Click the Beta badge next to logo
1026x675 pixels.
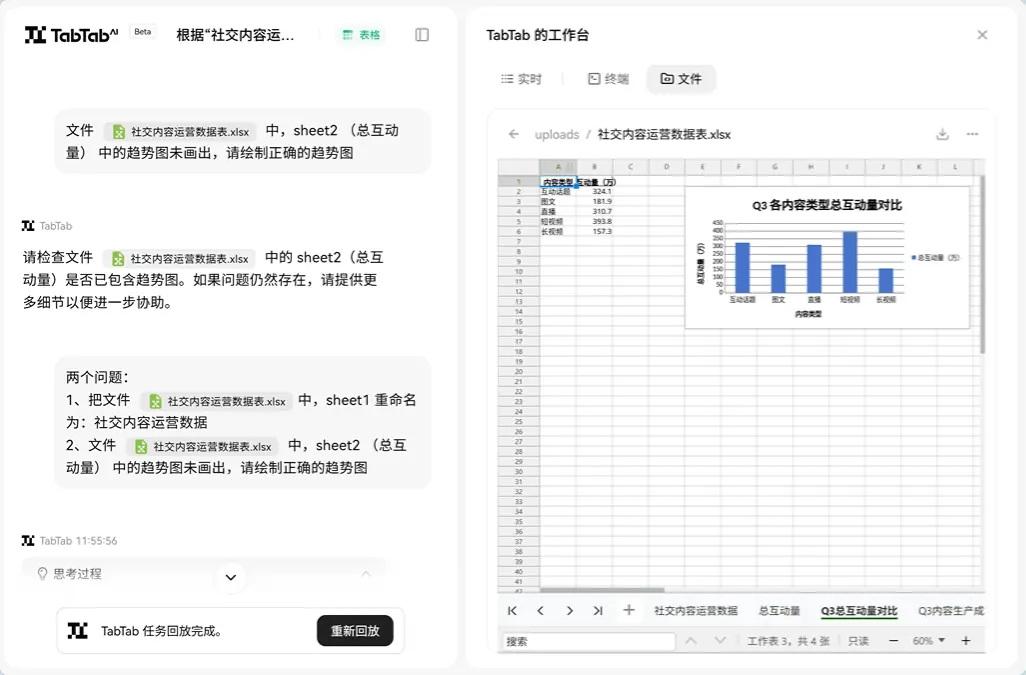pos(143,31)
